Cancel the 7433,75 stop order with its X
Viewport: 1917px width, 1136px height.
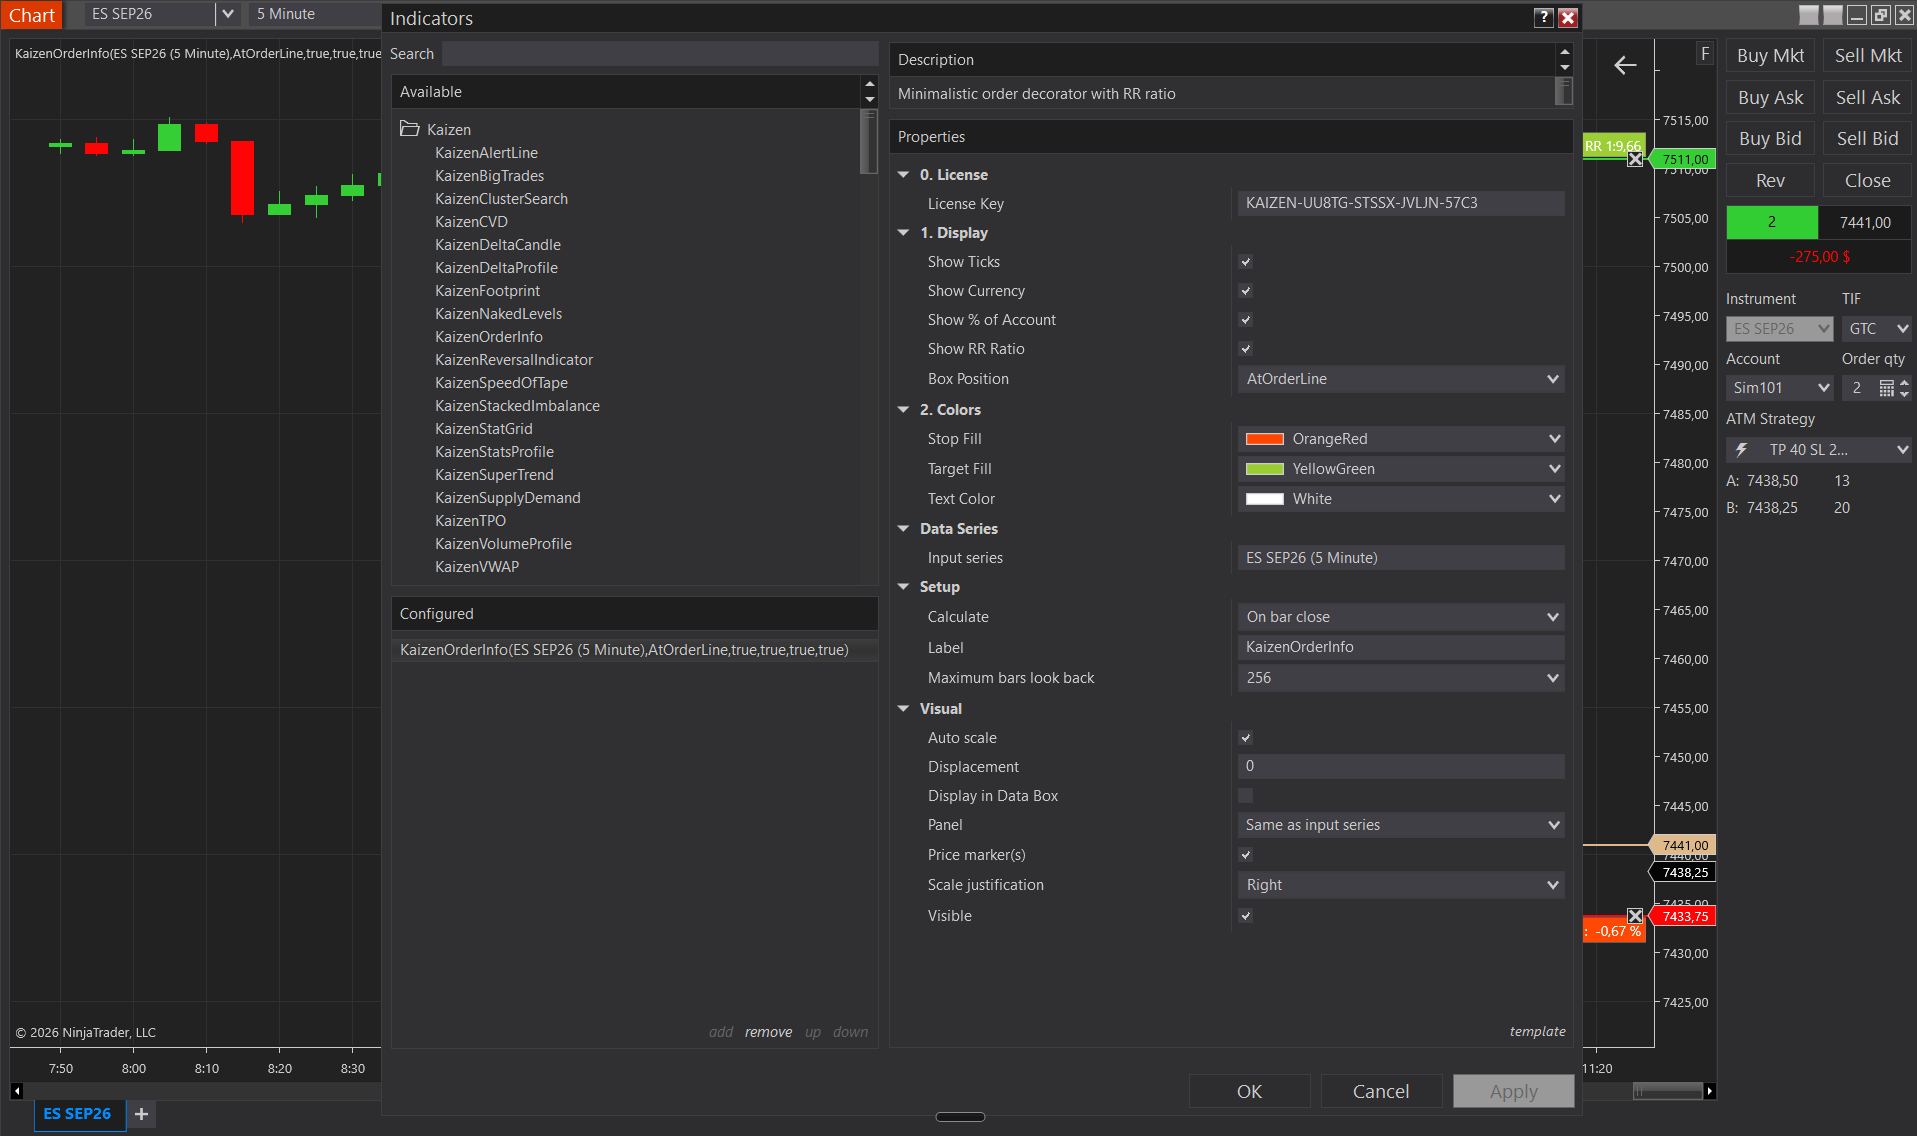pyautogui.click(x=1635, y=915)
